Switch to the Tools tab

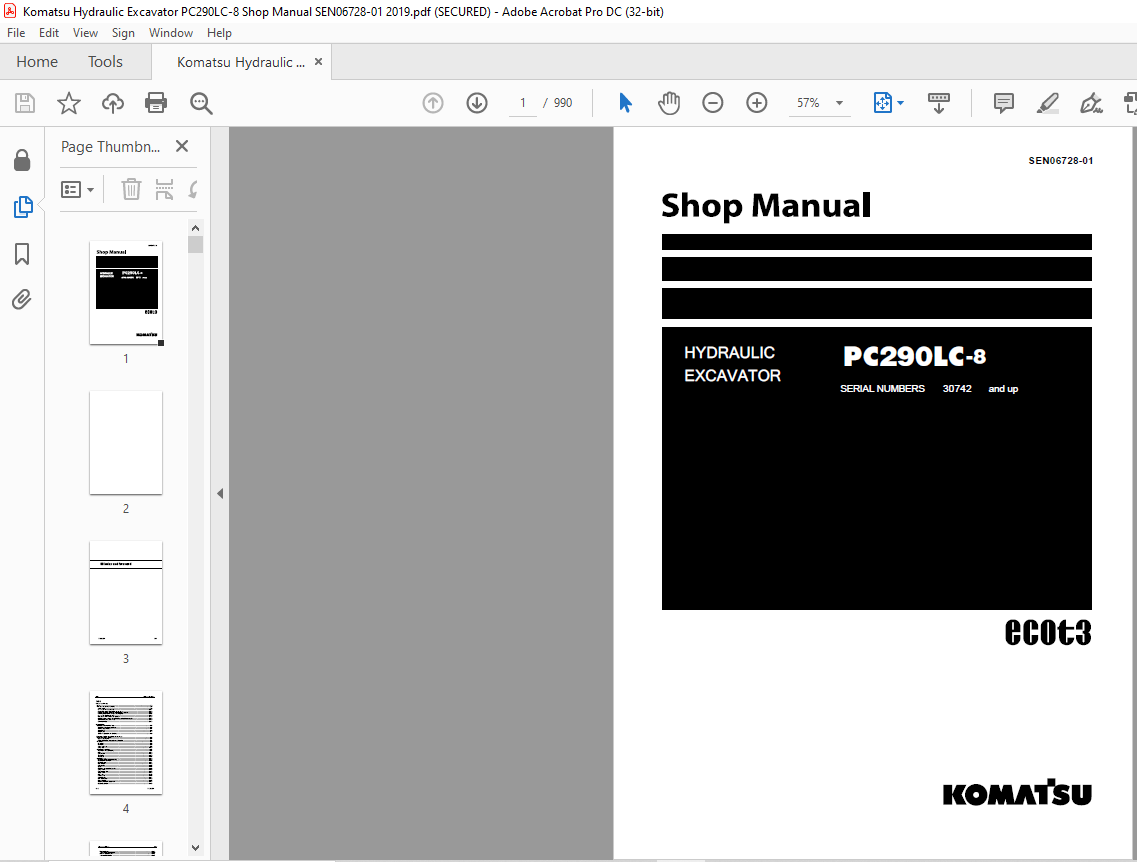[x=105, y=62]
